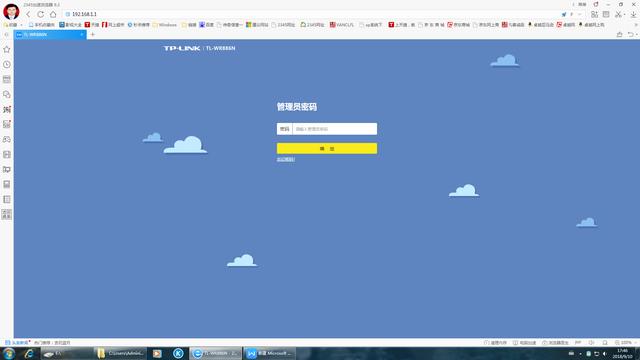Reload the page with refresh icon

[40, 14]
